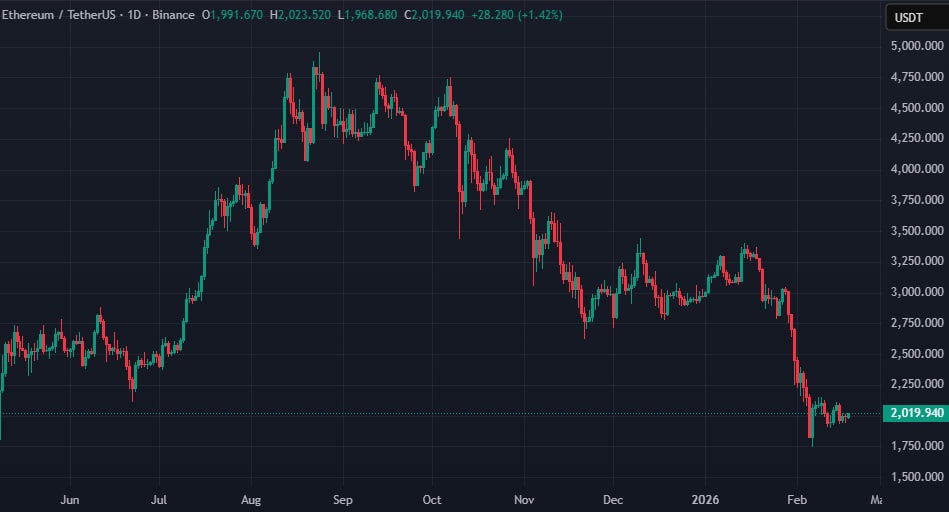Click the 1,750.000 price axis label
The height and width of the screenshot is (512, 949).
pos(917,445)
